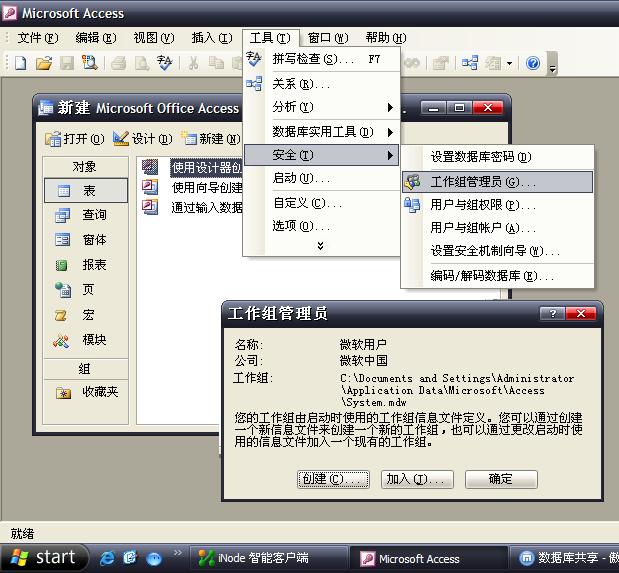
Task: Click the Print Preview toolbar icon
Action: pos(141,63)
